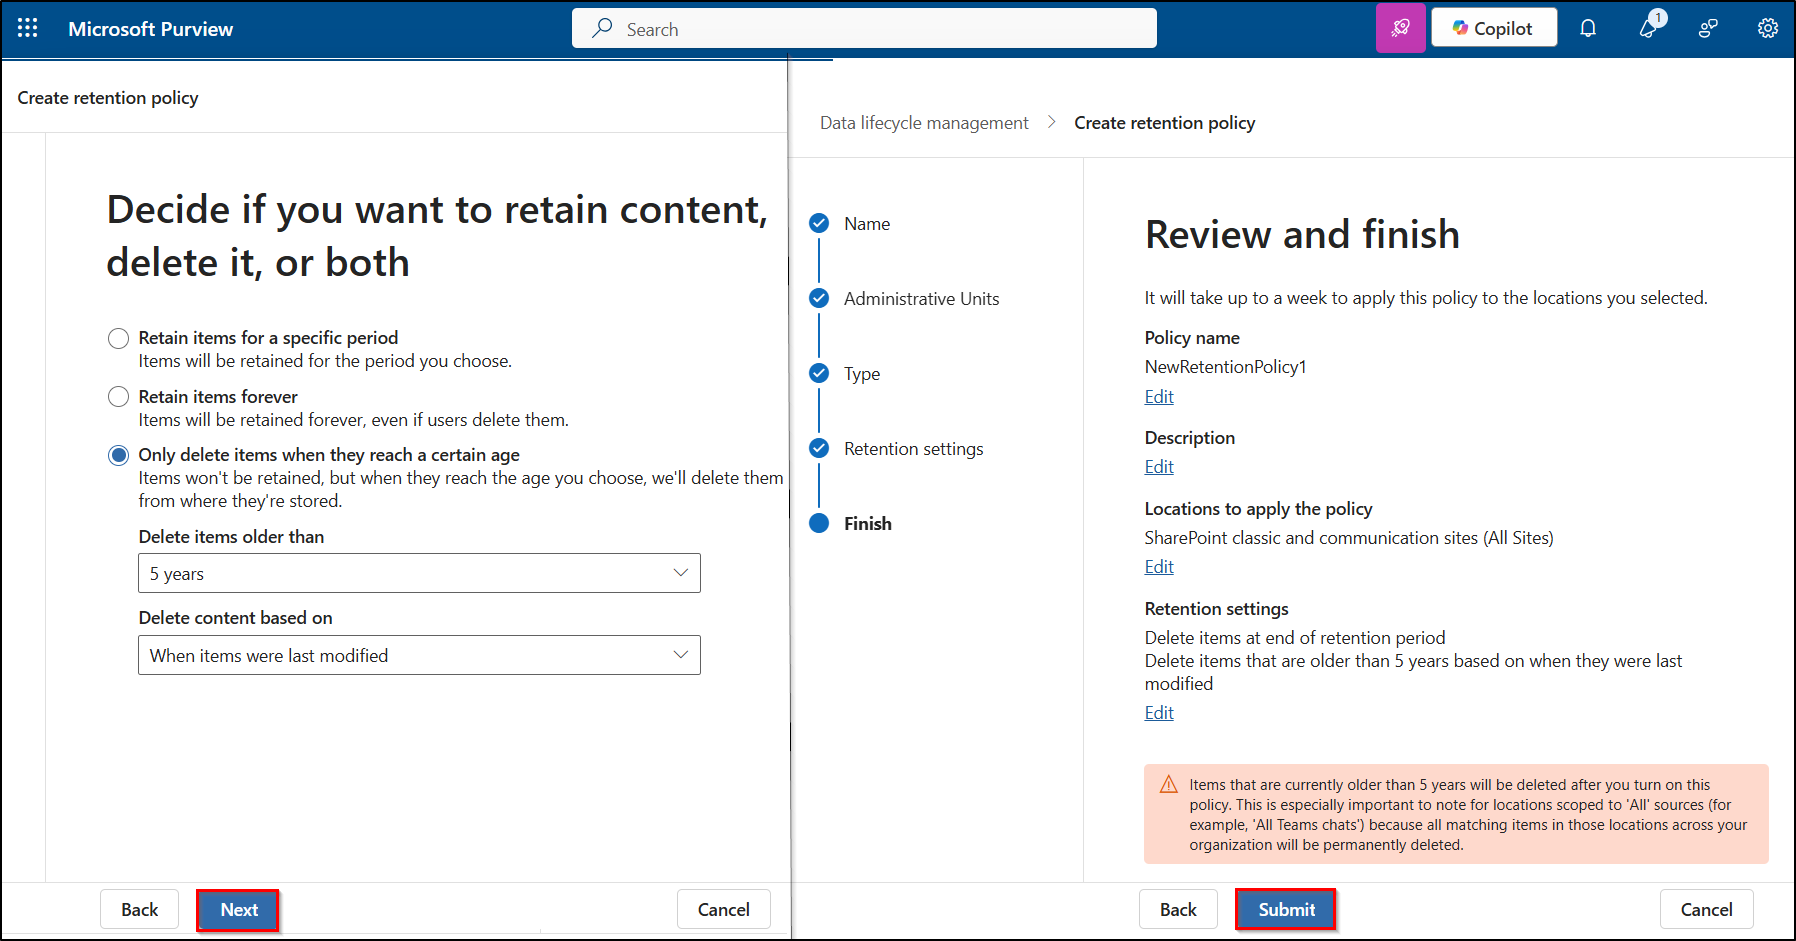Viewport: 1796px width, 941px height.
Task: Open the Microsoft 365 app launcher
Action: [27, 28]
